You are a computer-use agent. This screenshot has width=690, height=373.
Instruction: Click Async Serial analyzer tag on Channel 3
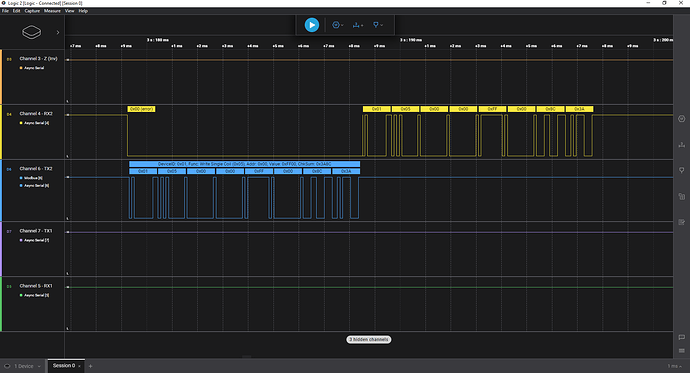32,68
